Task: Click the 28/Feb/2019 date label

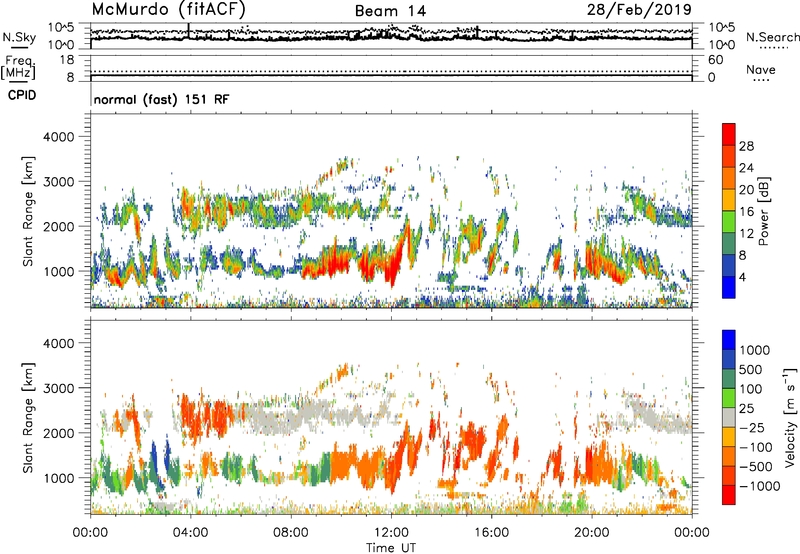Action: click(x=639, y=9)
